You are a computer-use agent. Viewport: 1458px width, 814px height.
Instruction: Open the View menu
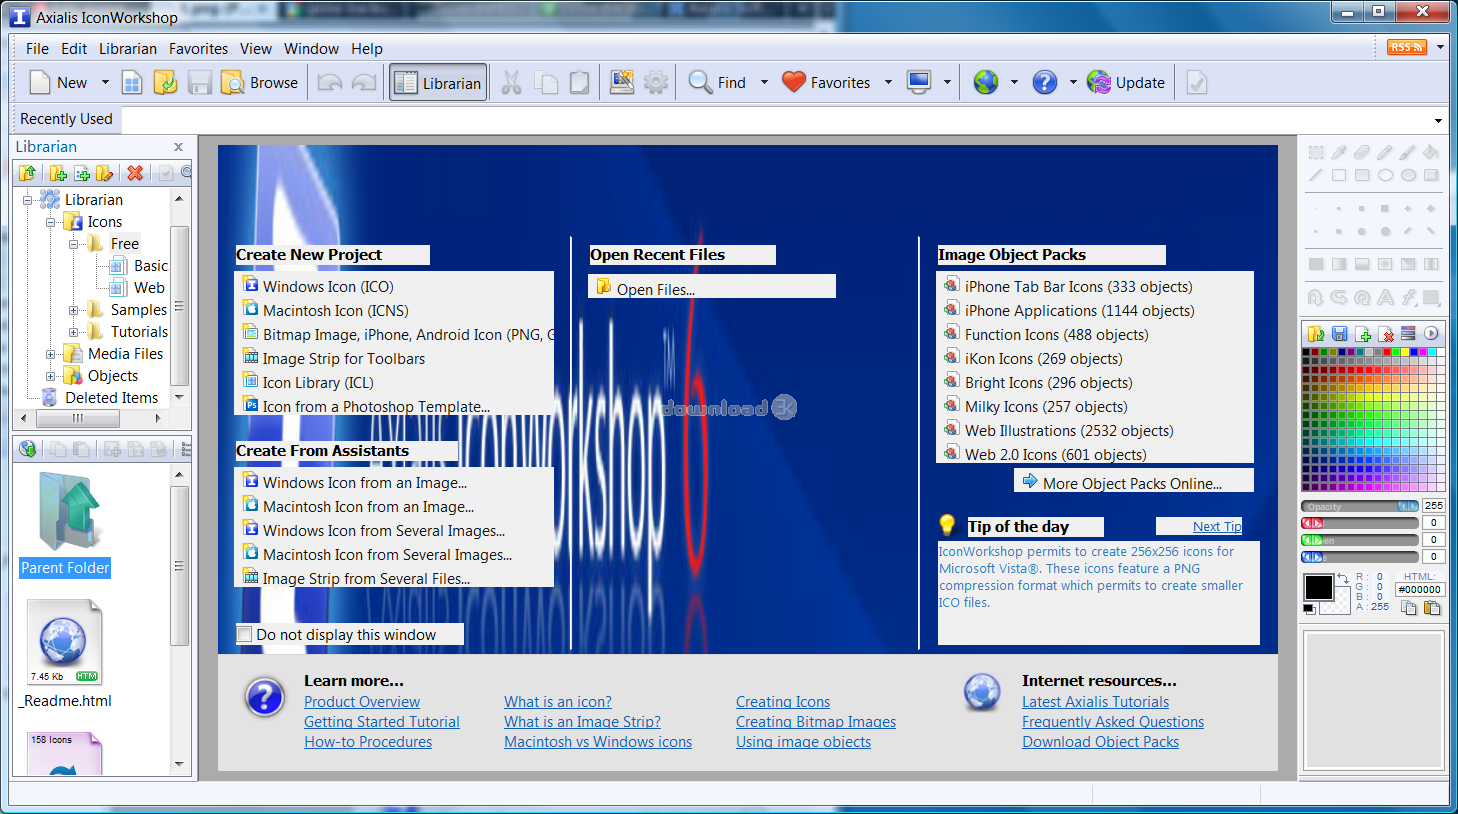[256, 48]
